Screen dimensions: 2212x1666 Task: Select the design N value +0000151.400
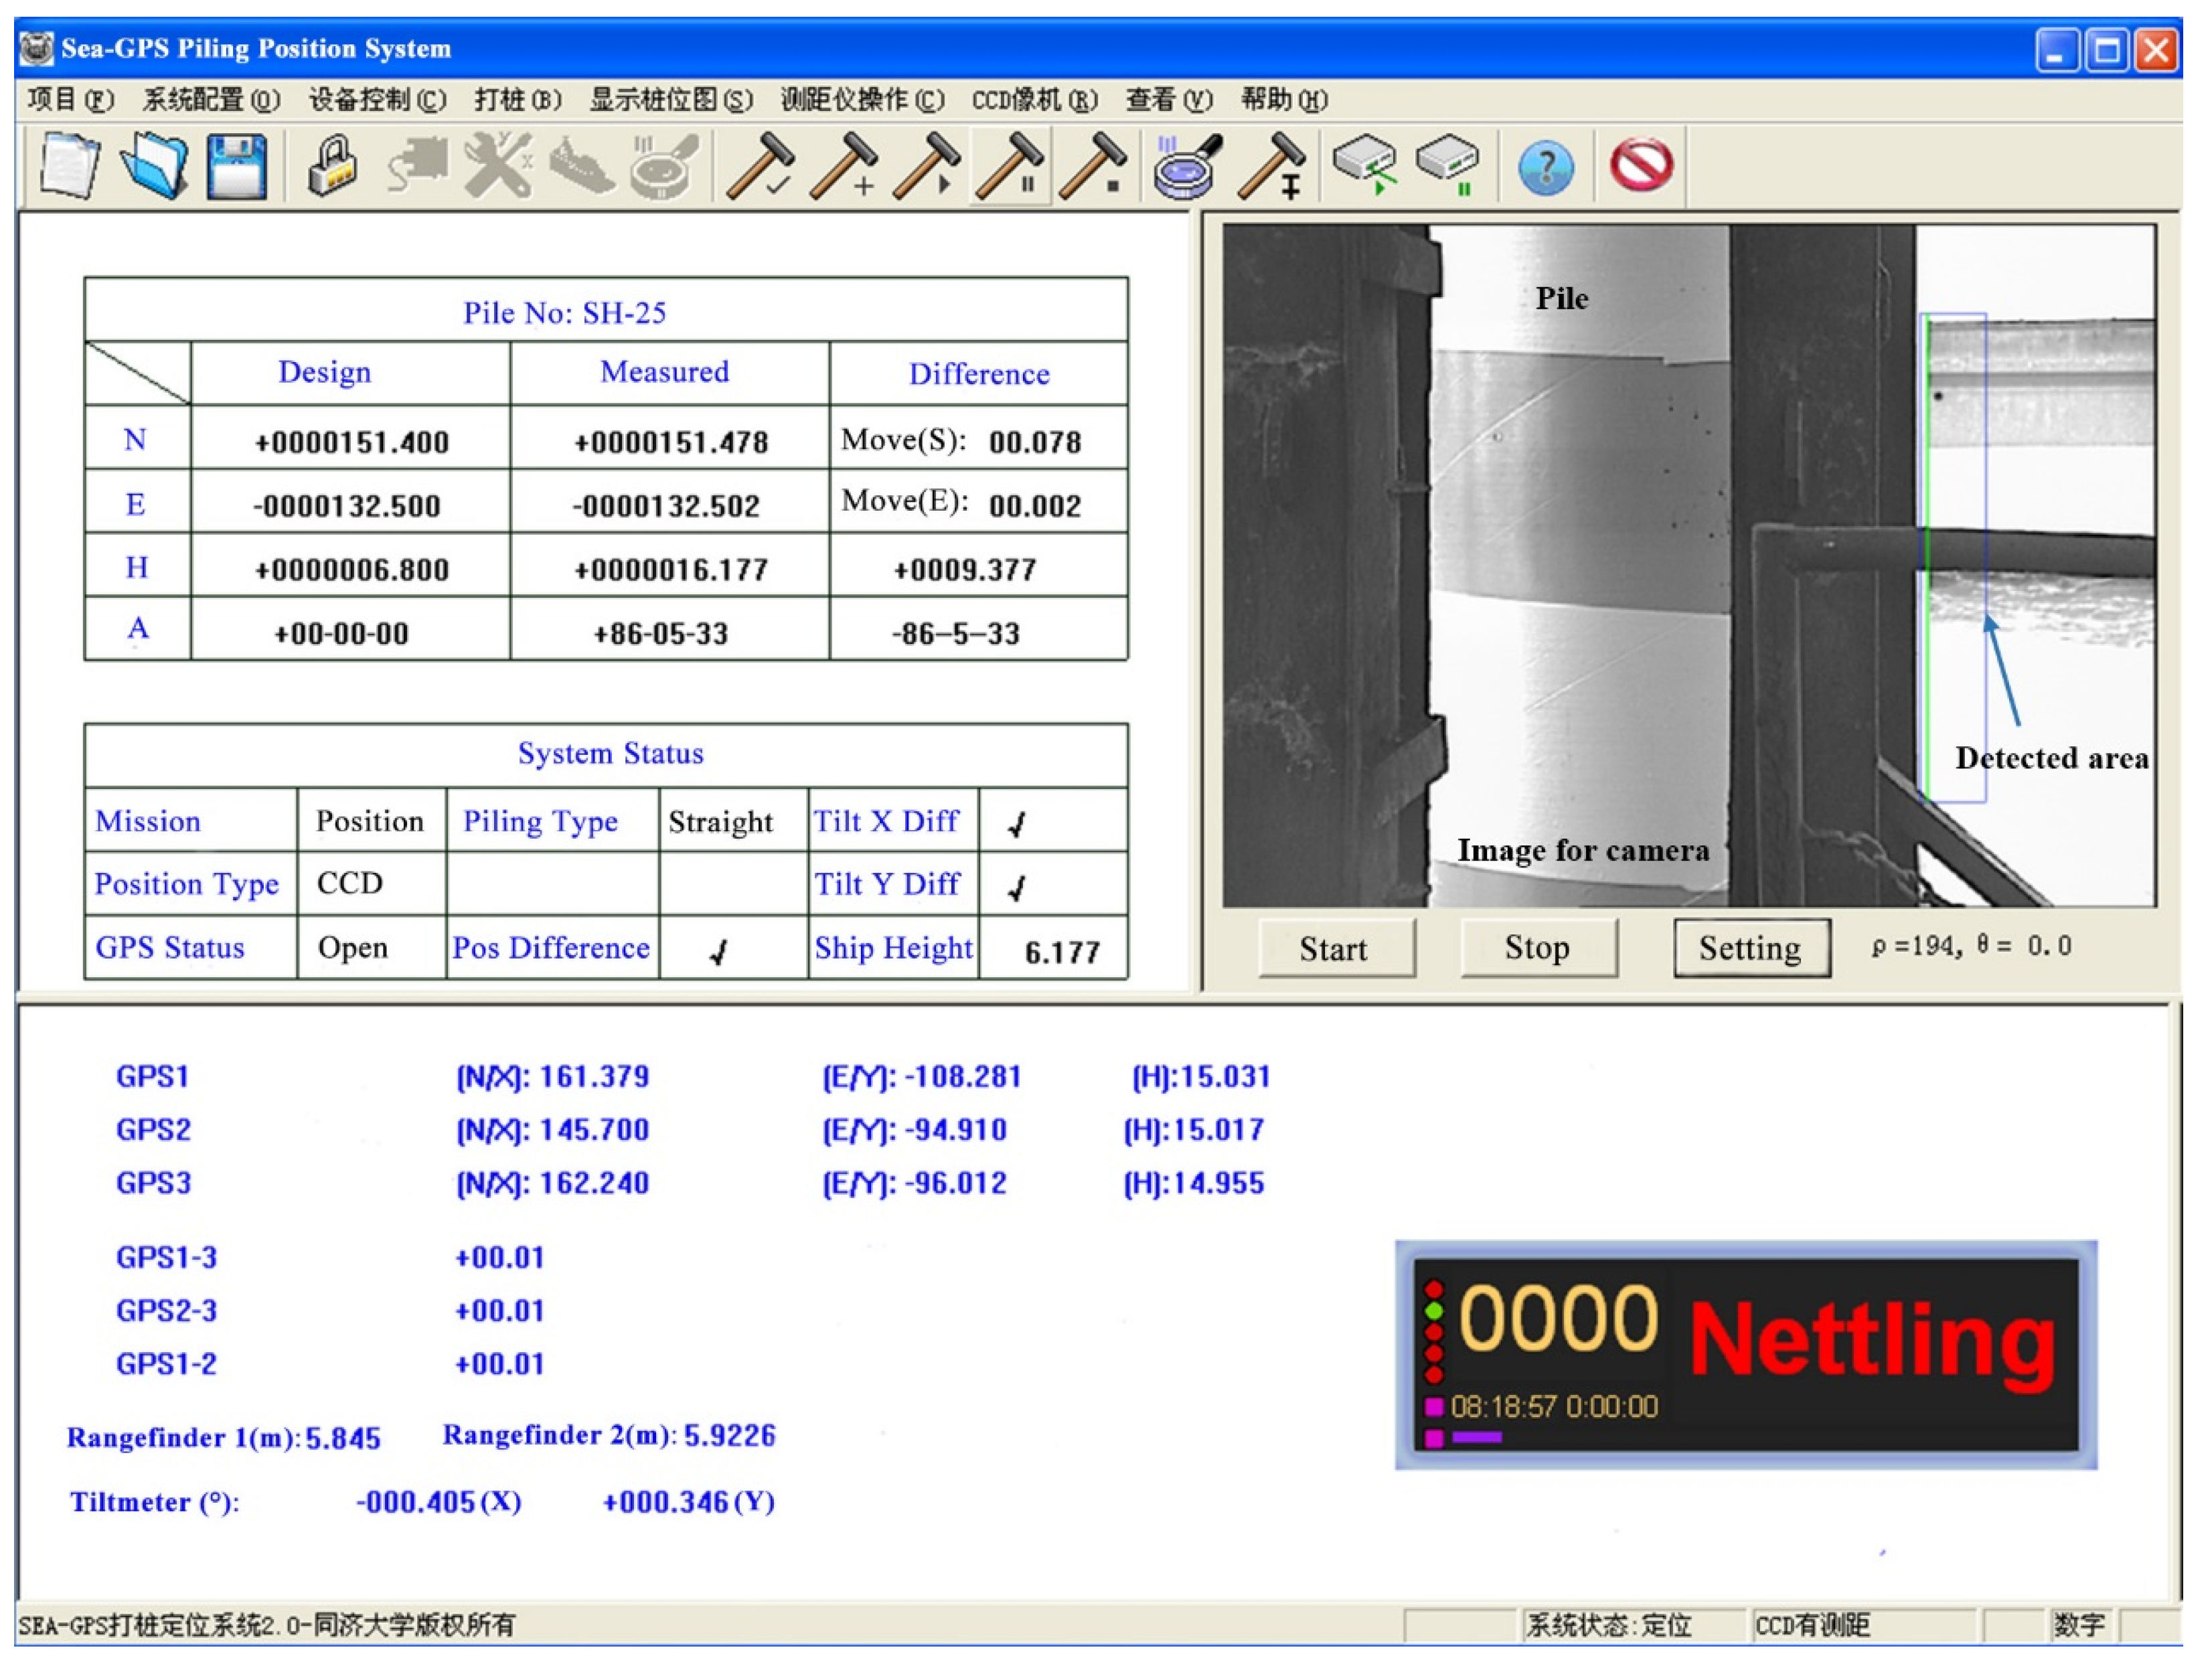point(352,442)
